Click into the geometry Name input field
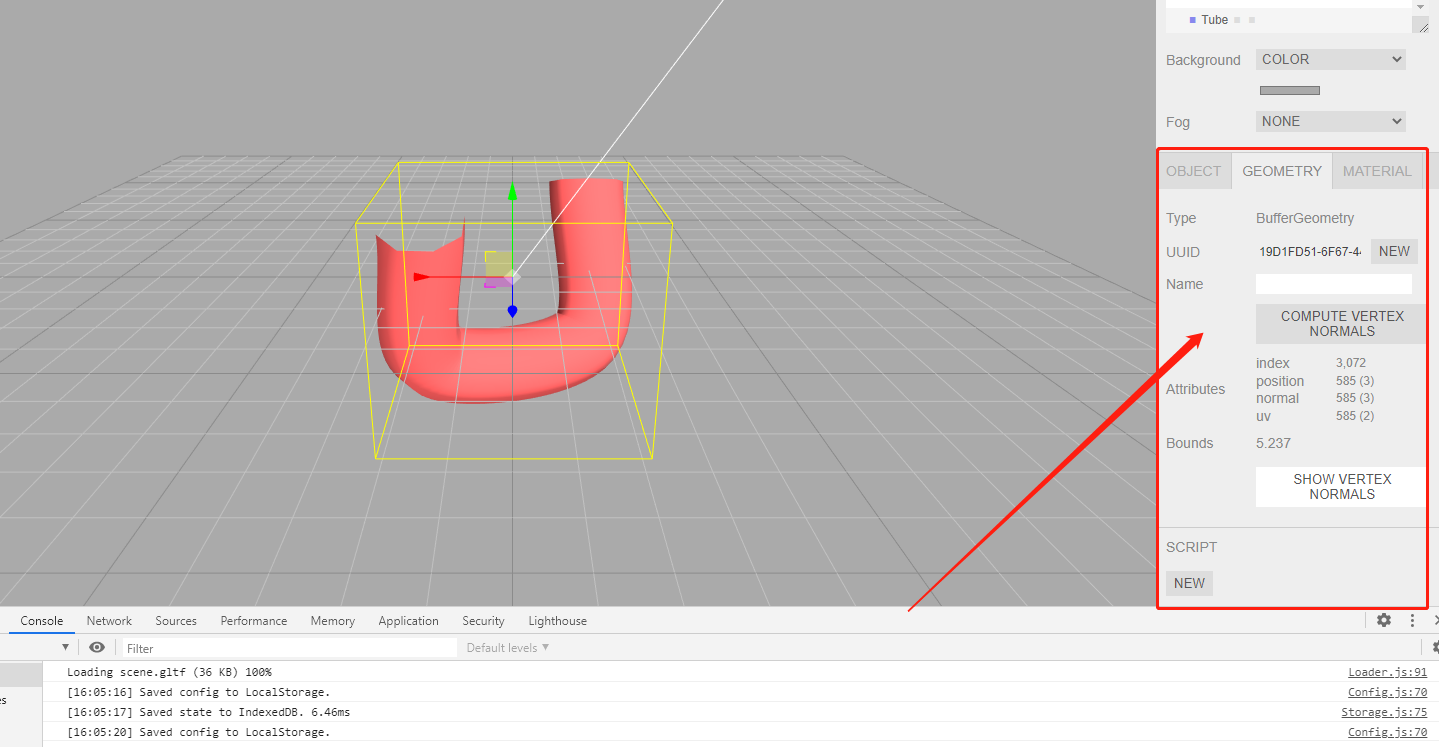This screenshot has width=1439, height=747. point(1334,284)
